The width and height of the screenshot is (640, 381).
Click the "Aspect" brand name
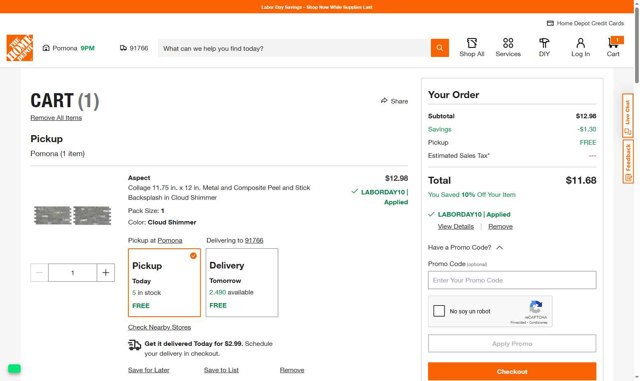coord(139,178)
